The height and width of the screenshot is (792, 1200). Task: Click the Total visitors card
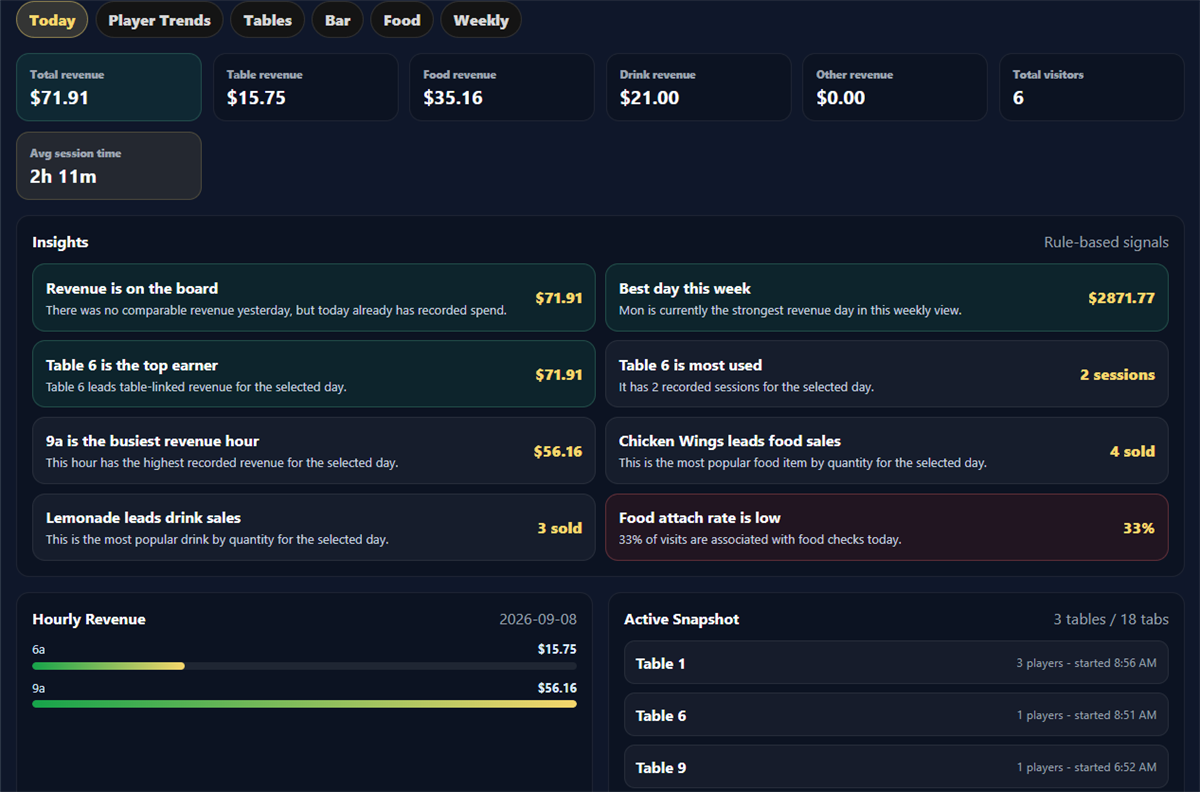click(x=1091, y=87)
